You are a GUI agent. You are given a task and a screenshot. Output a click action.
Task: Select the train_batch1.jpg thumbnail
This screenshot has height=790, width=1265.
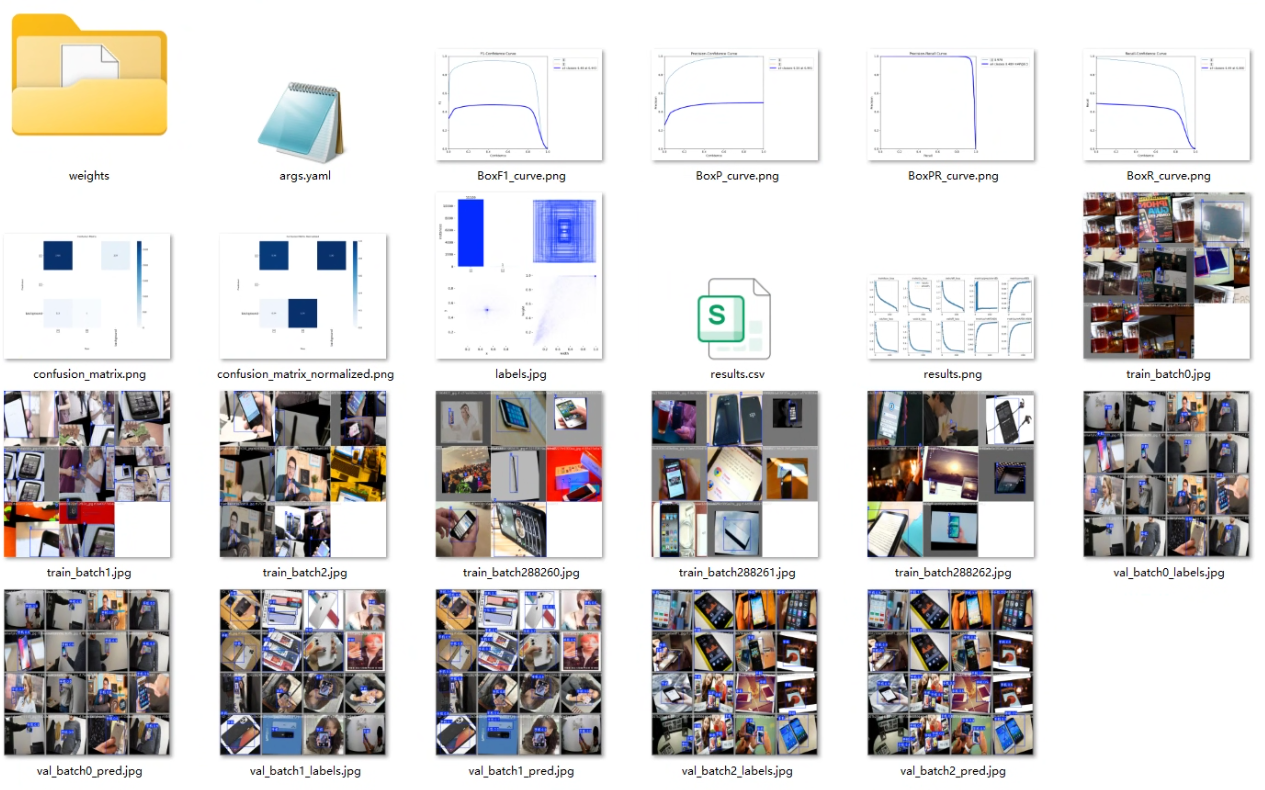(x=88, y=474)
